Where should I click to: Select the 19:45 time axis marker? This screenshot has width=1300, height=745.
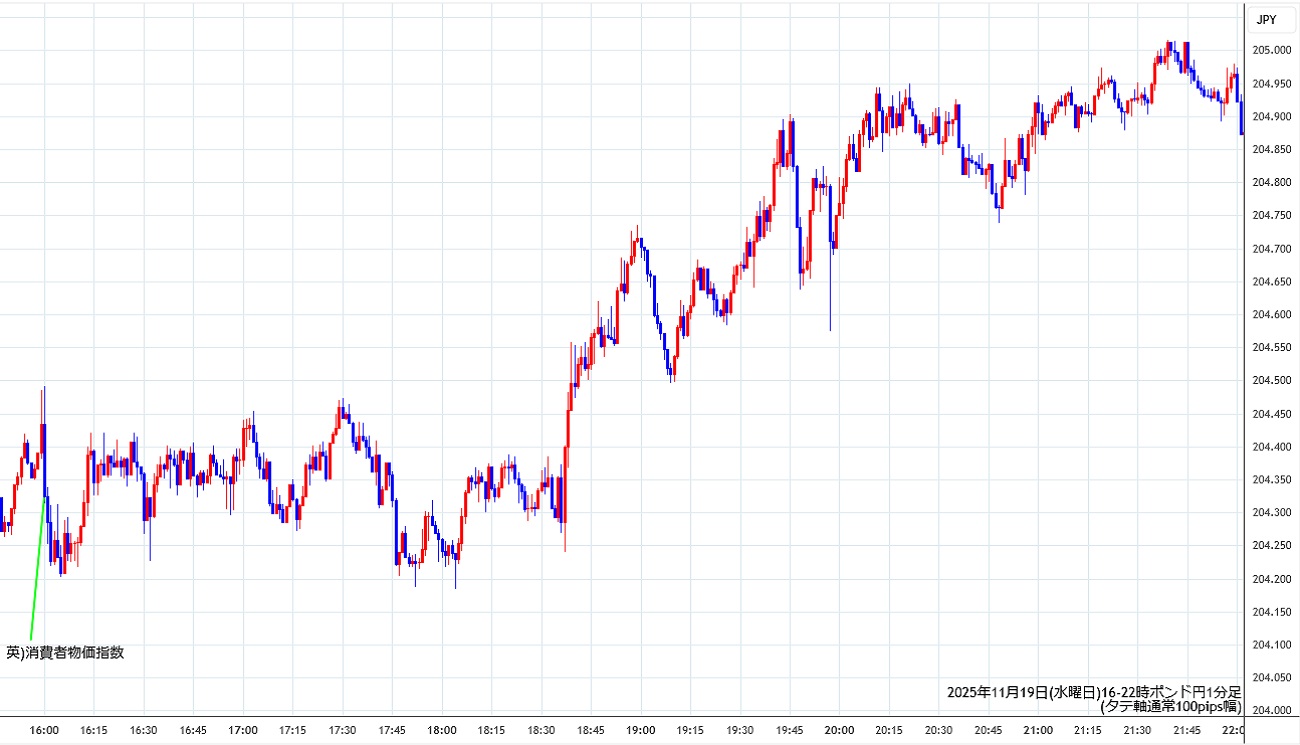click(789, 730)
